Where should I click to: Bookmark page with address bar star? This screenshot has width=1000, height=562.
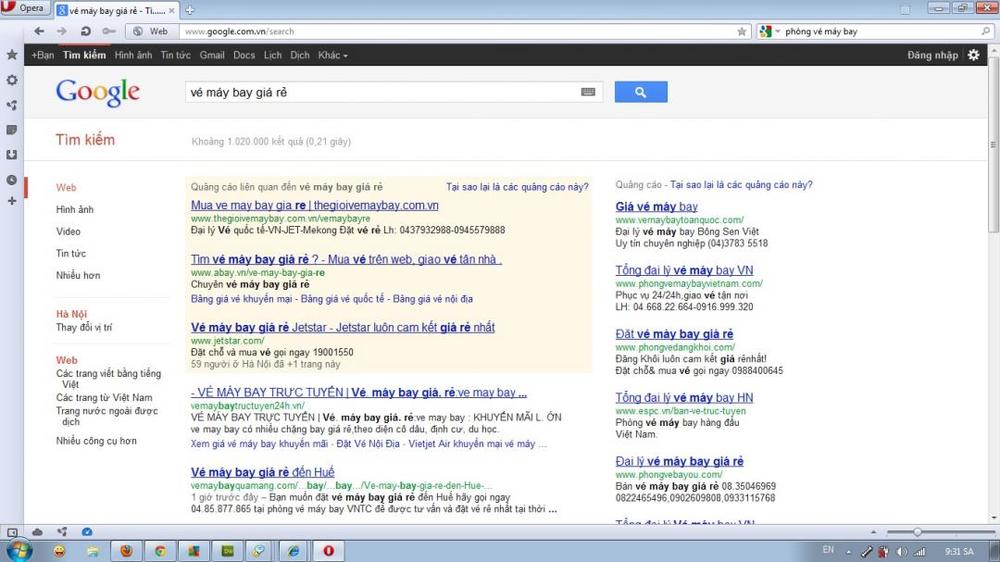tap(742, 31)
